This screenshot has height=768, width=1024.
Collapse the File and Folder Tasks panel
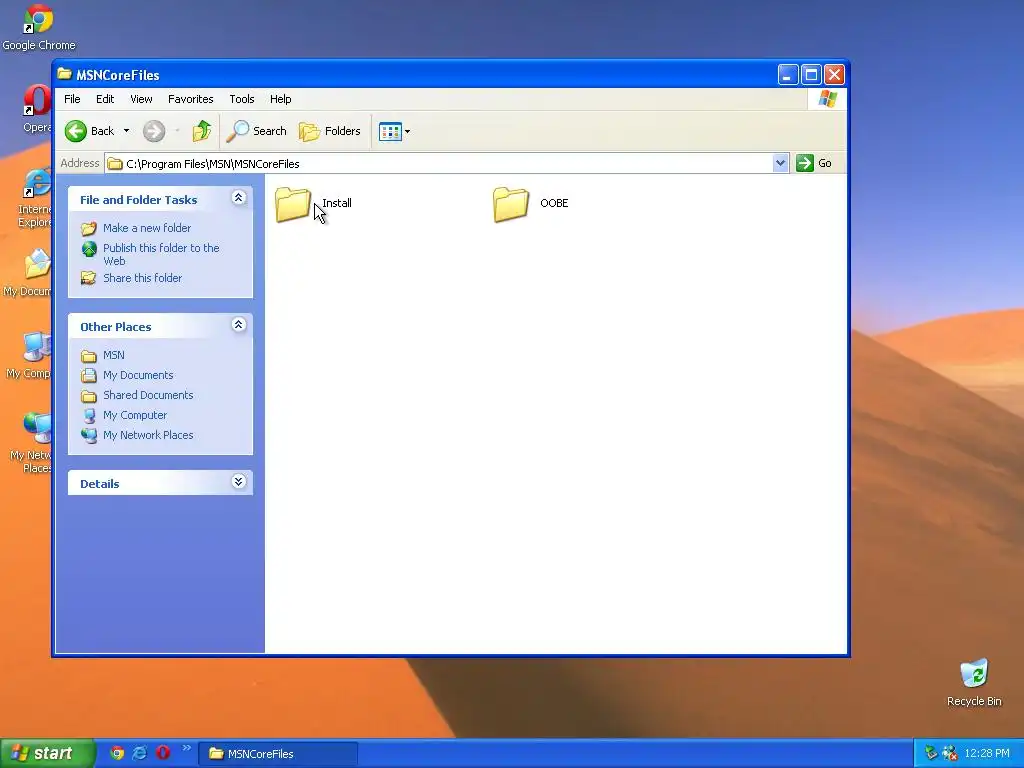pyautogui.click(x=238, y=198)
